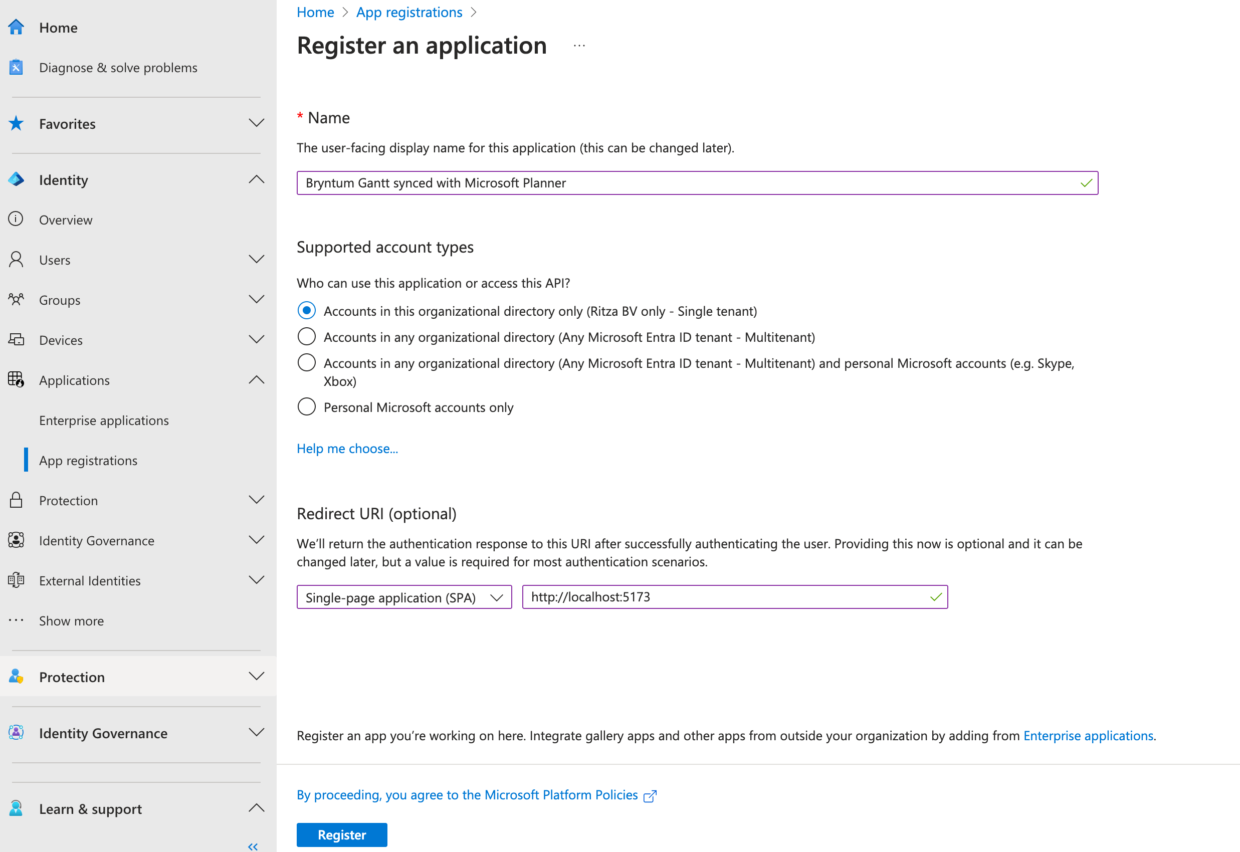
Task: Click the Redirect URI input field
Action: (735, 596)
